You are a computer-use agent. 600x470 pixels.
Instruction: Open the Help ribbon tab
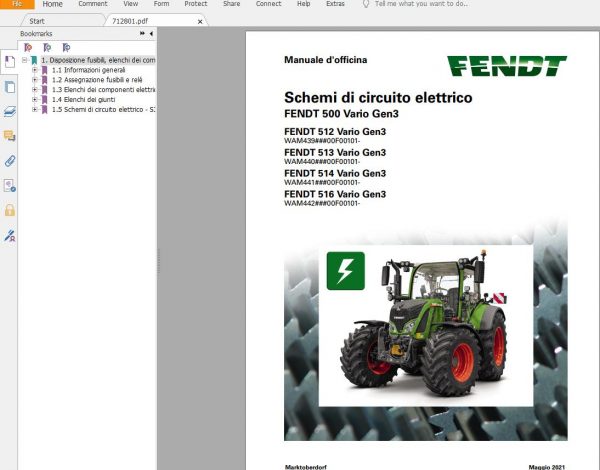point(303,4)
